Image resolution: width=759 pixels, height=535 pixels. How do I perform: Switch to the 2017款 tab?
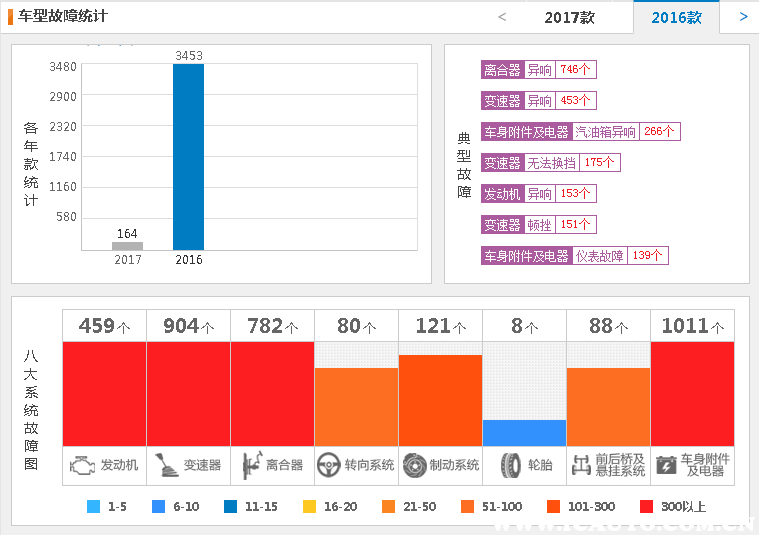(569, 17)
